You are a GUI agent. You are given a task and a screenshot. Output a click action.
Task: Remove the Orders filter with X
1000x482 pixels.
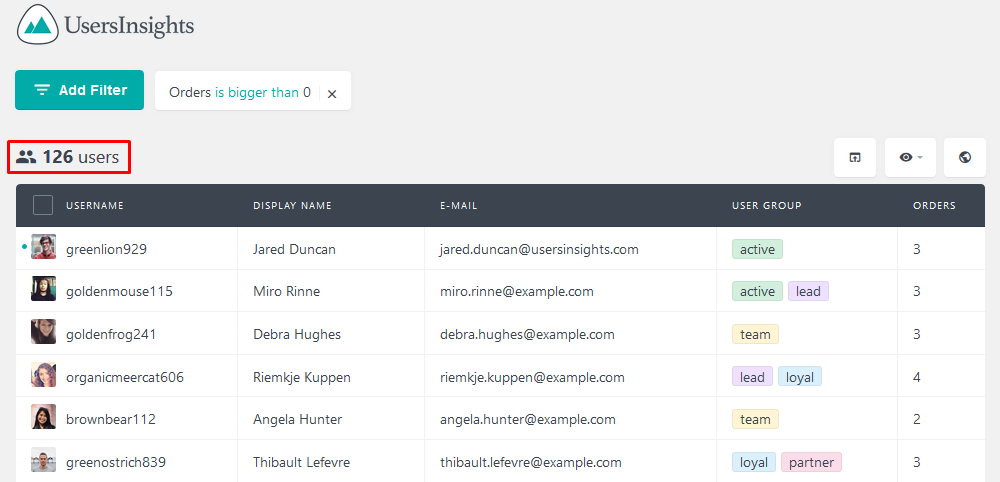coord(332,94)
